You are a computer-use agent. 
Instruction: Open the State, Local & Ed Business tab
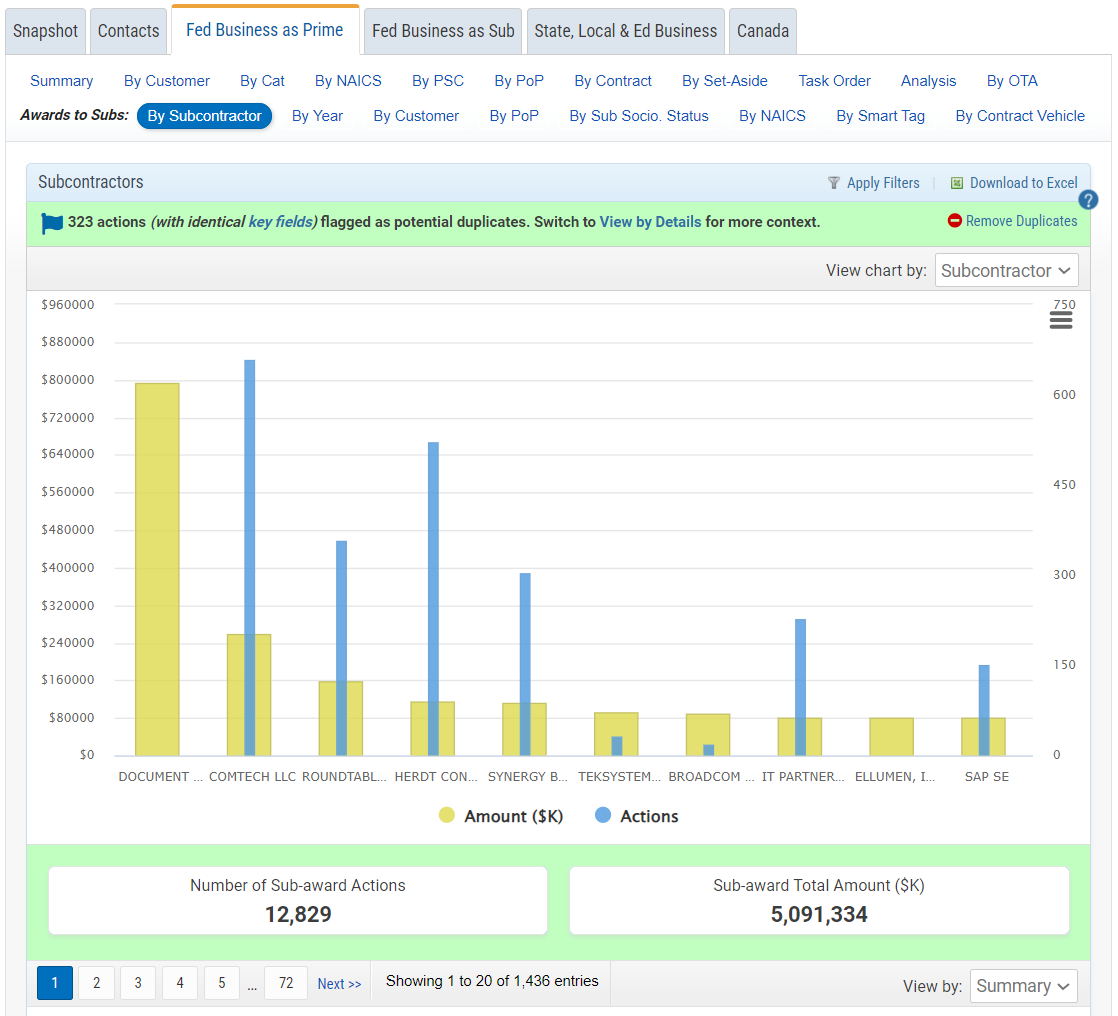point(625,31)
